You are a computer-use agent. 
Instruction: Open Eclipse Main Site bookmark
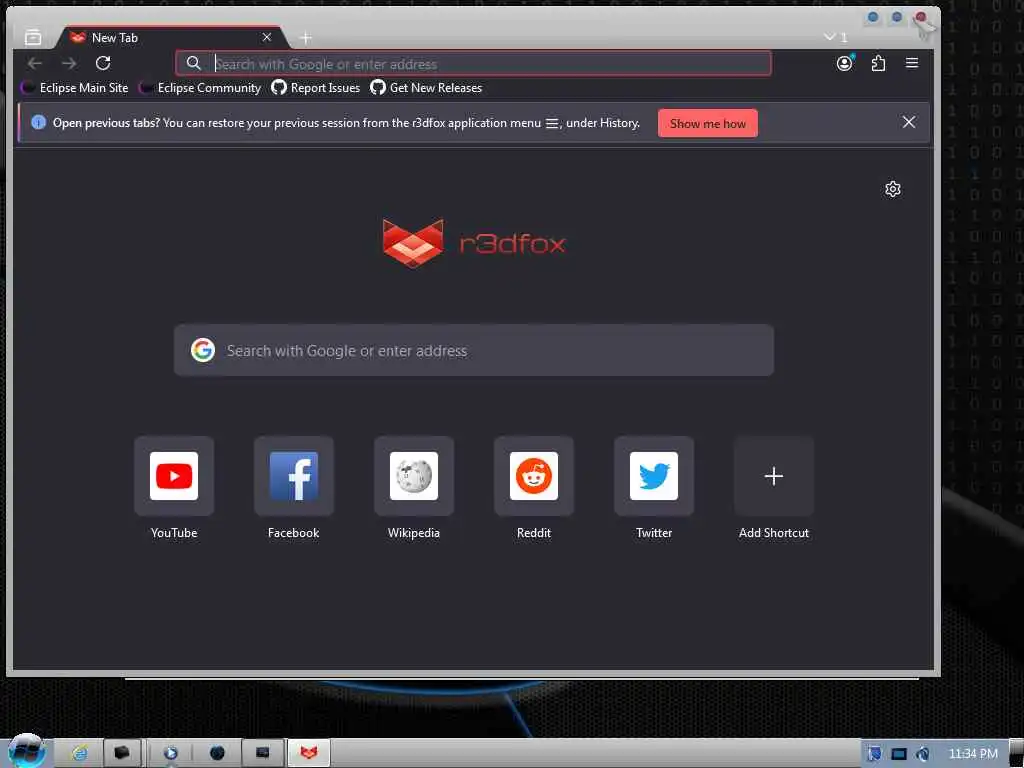tap(76, 88)
